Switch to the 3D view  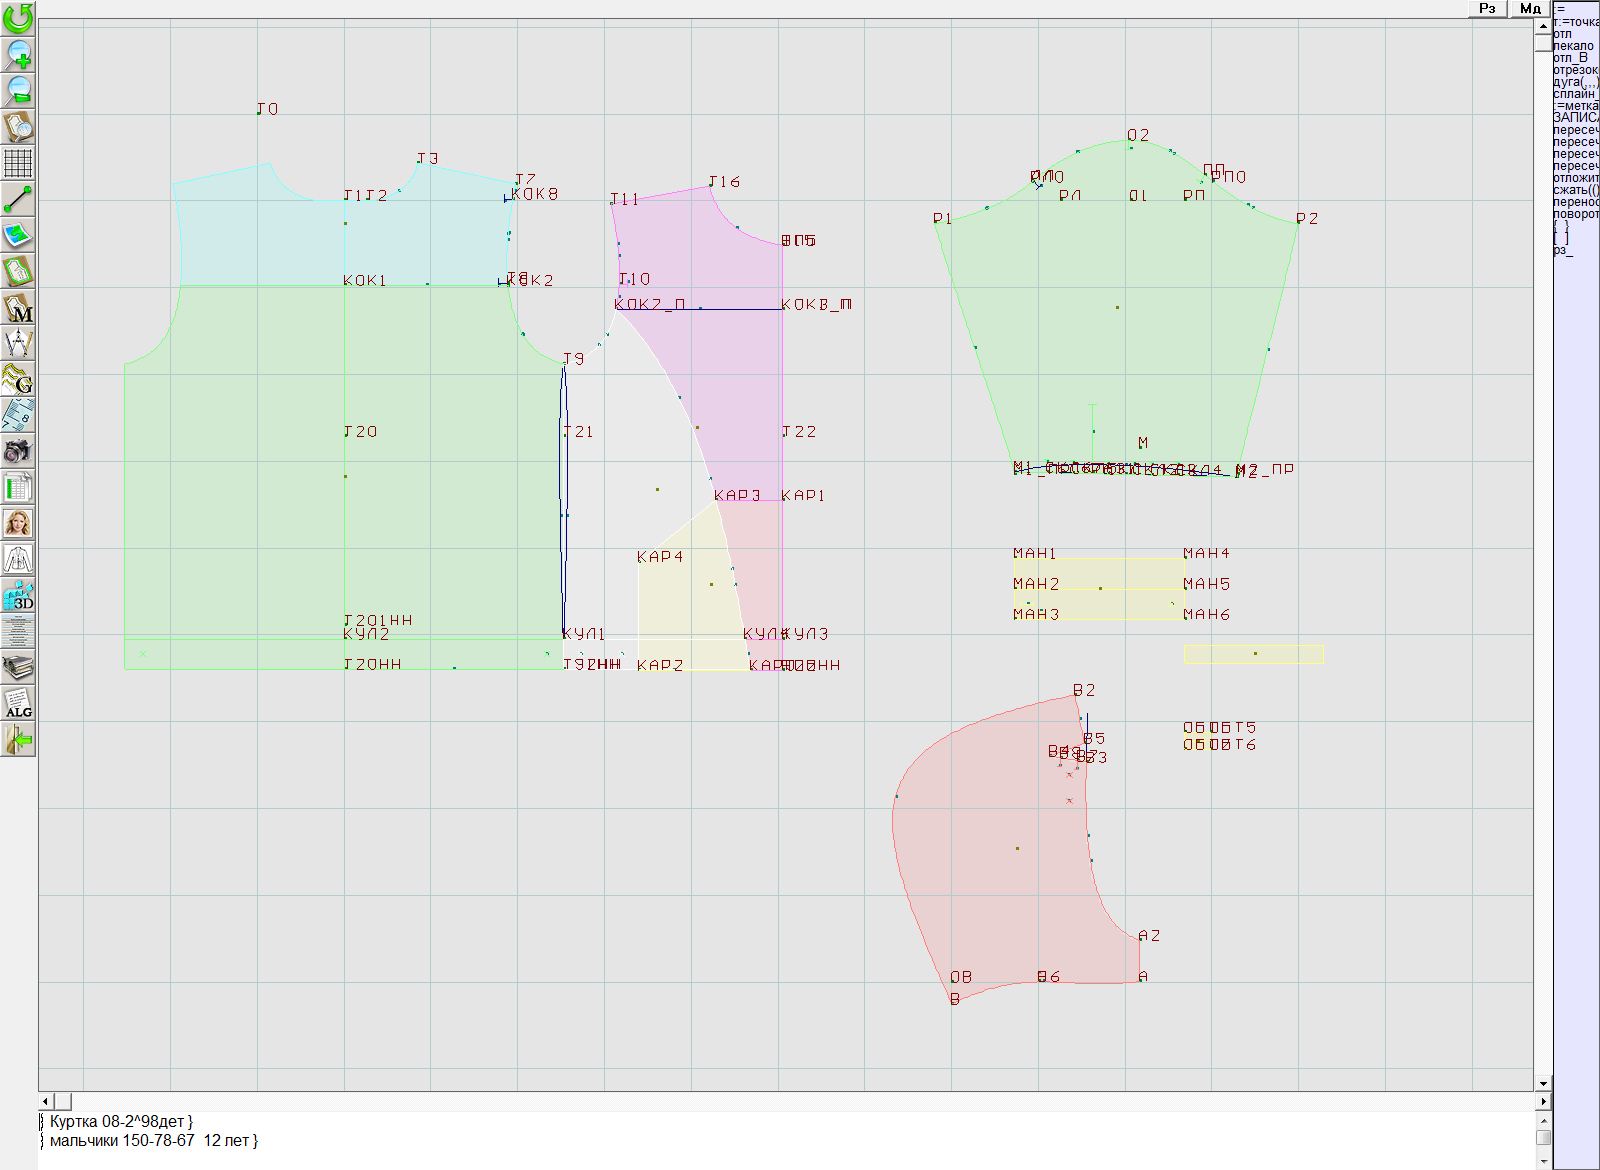(x=18, y=596)
